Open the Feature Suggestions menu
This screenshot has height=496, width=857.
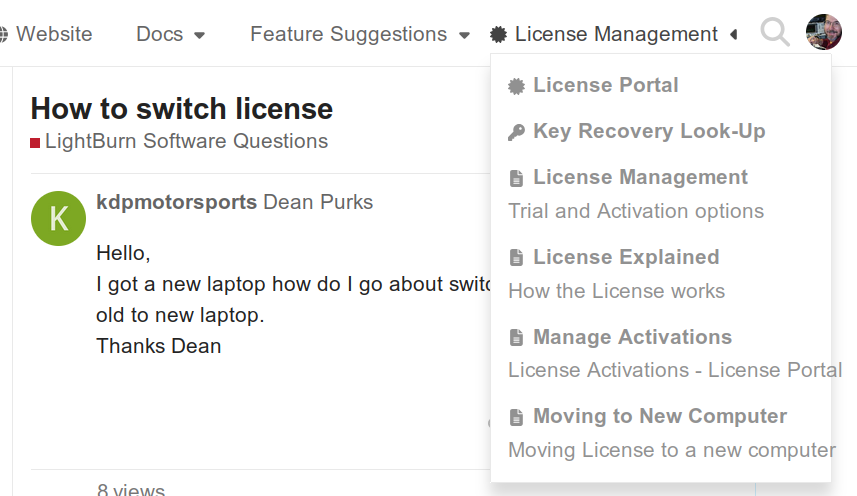pyautogui.click(x=348, y=34)
